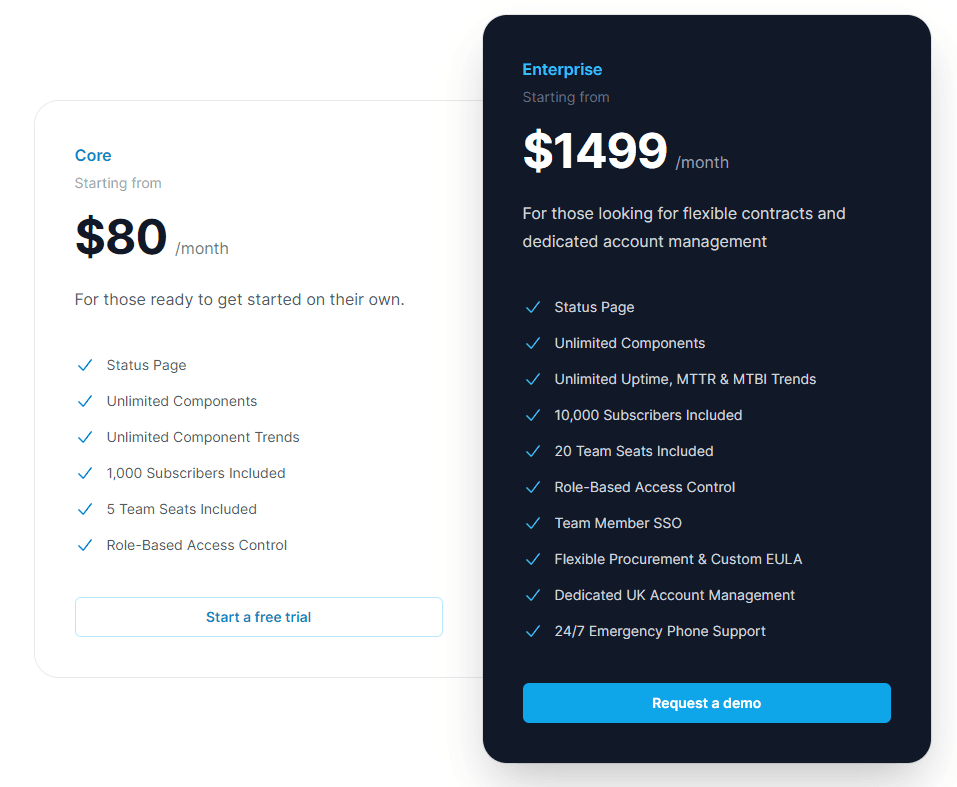Click checkmark icon next to Core Status Page

85,365
